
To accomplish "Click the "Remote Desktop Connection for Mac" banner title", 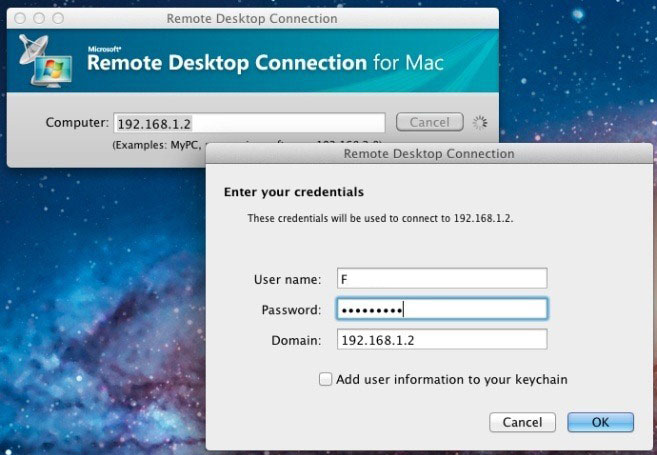I will pos(265,63).
